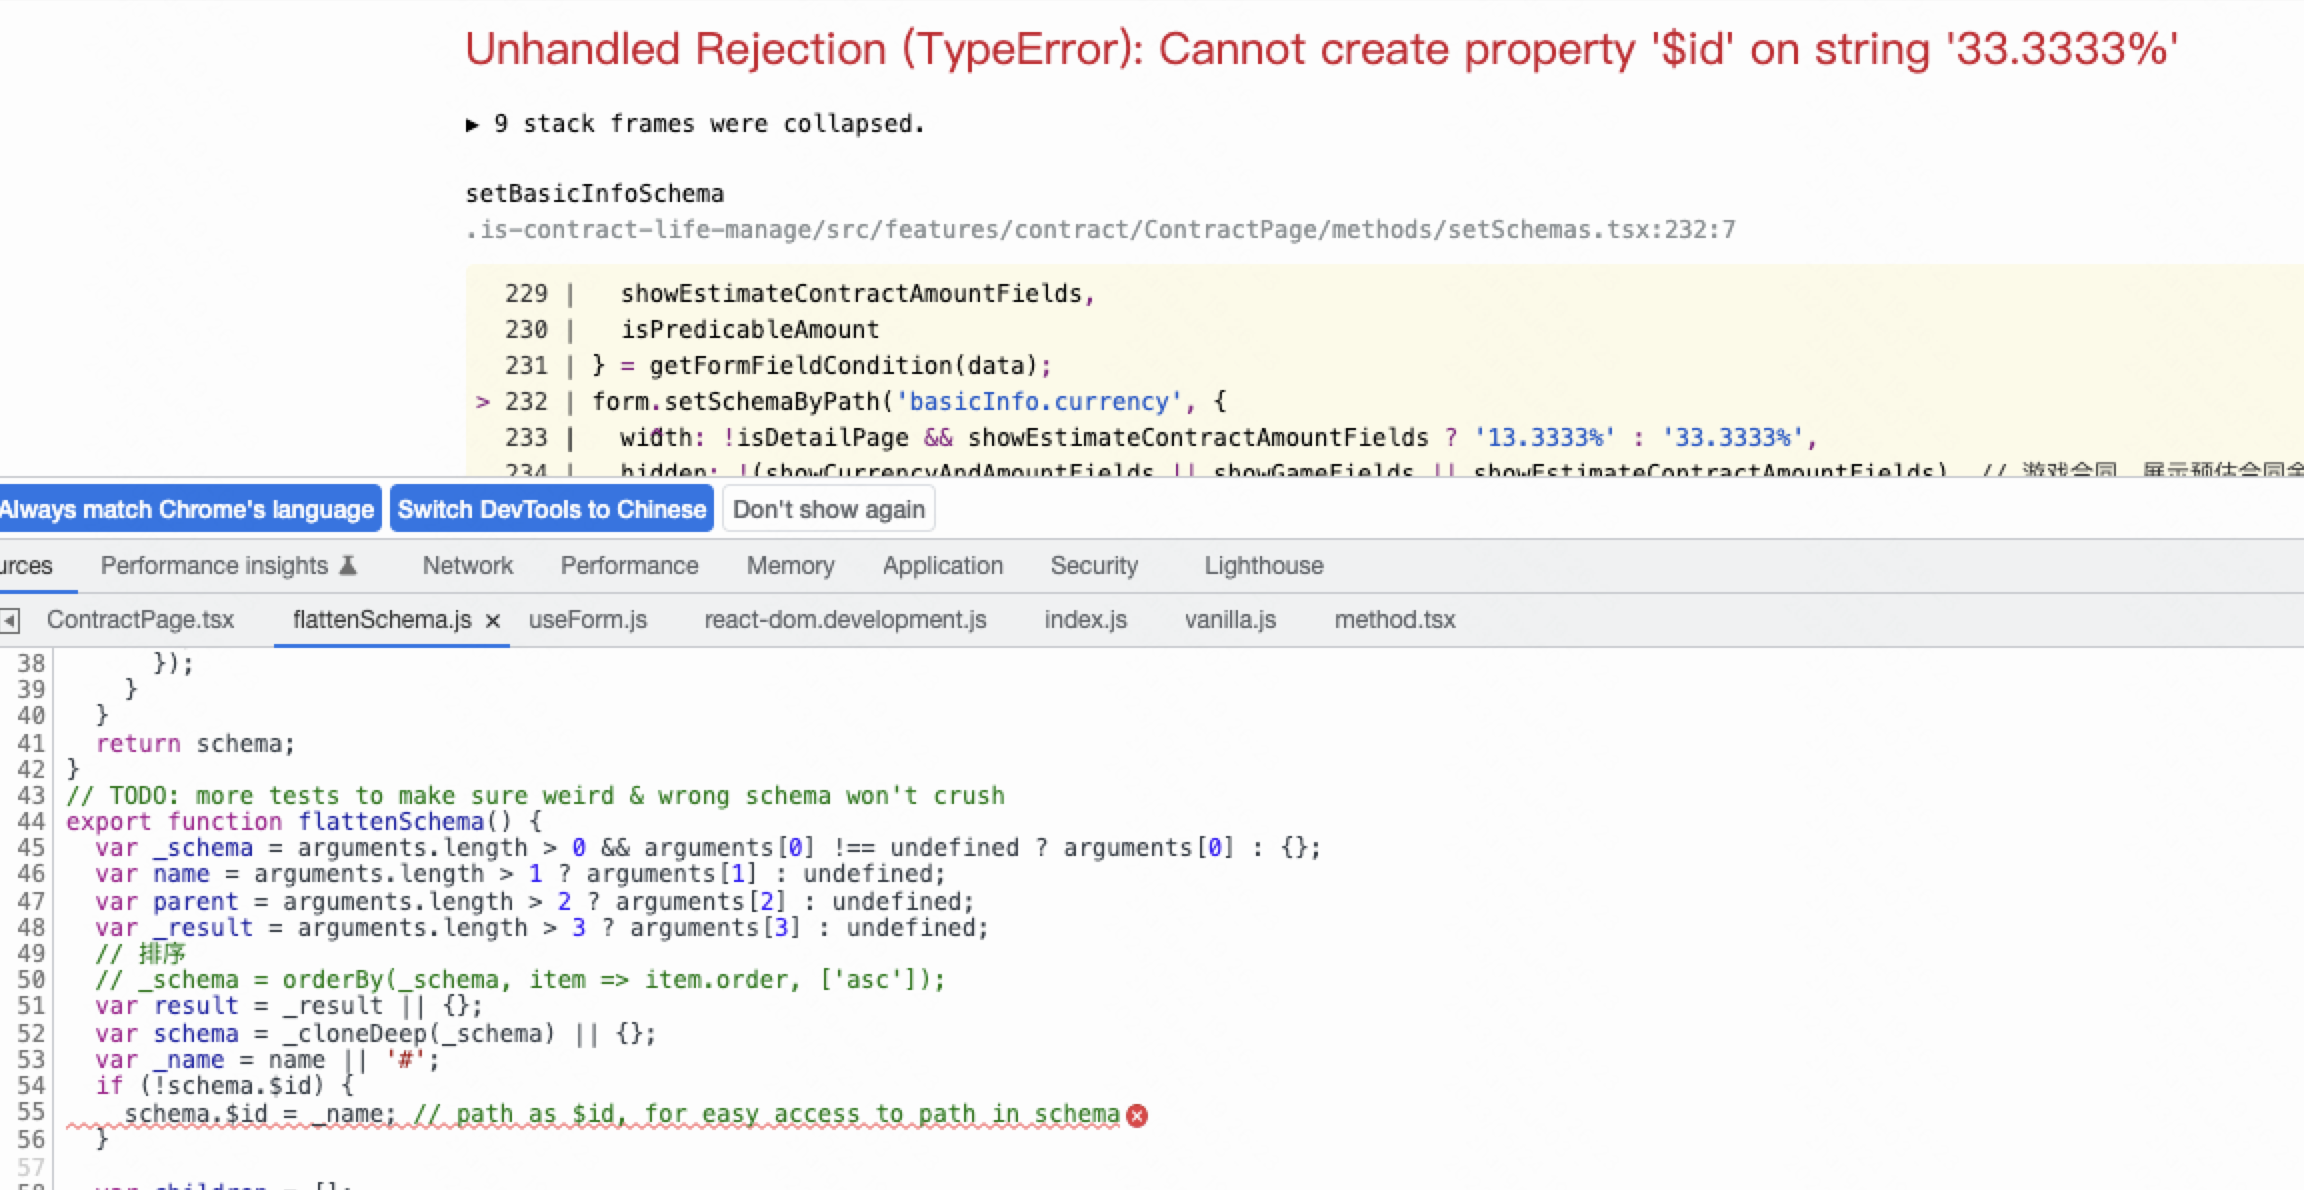Screen dimensions: 2304x1190
Task: Close the flattenSchema.js editor tab
Action: [491, 620]
